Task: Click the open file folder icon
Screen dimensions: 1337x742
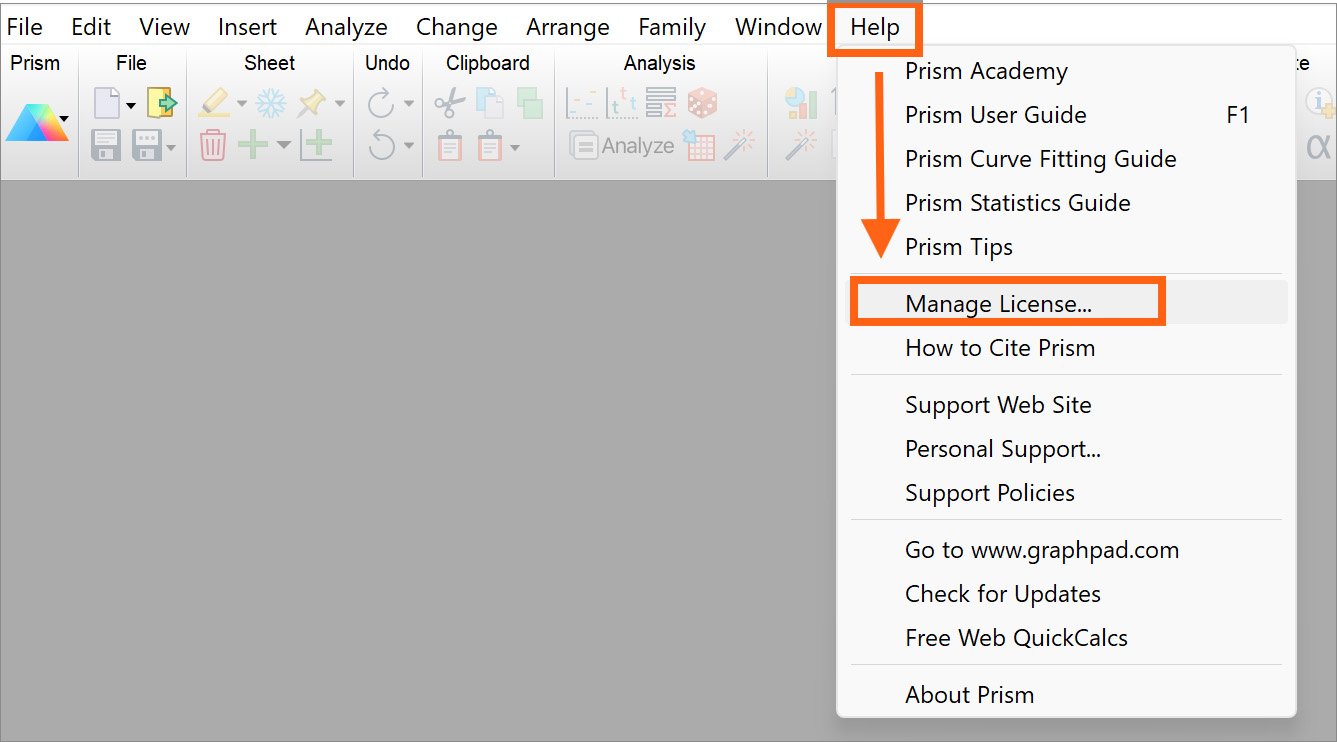Action: pyautogui.click(x=161, y=102)
